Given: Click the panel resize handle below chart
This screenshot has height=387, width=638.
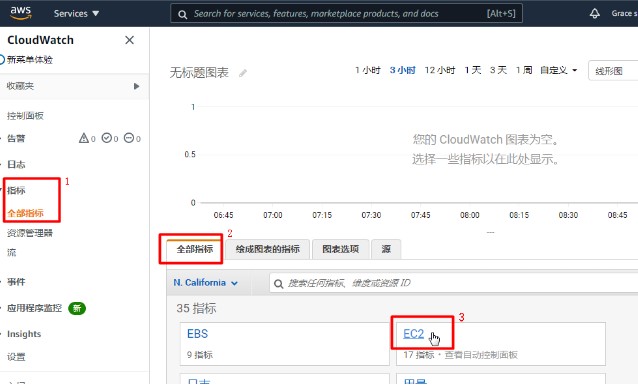Looking at the screenshot, I should point(490,232).
